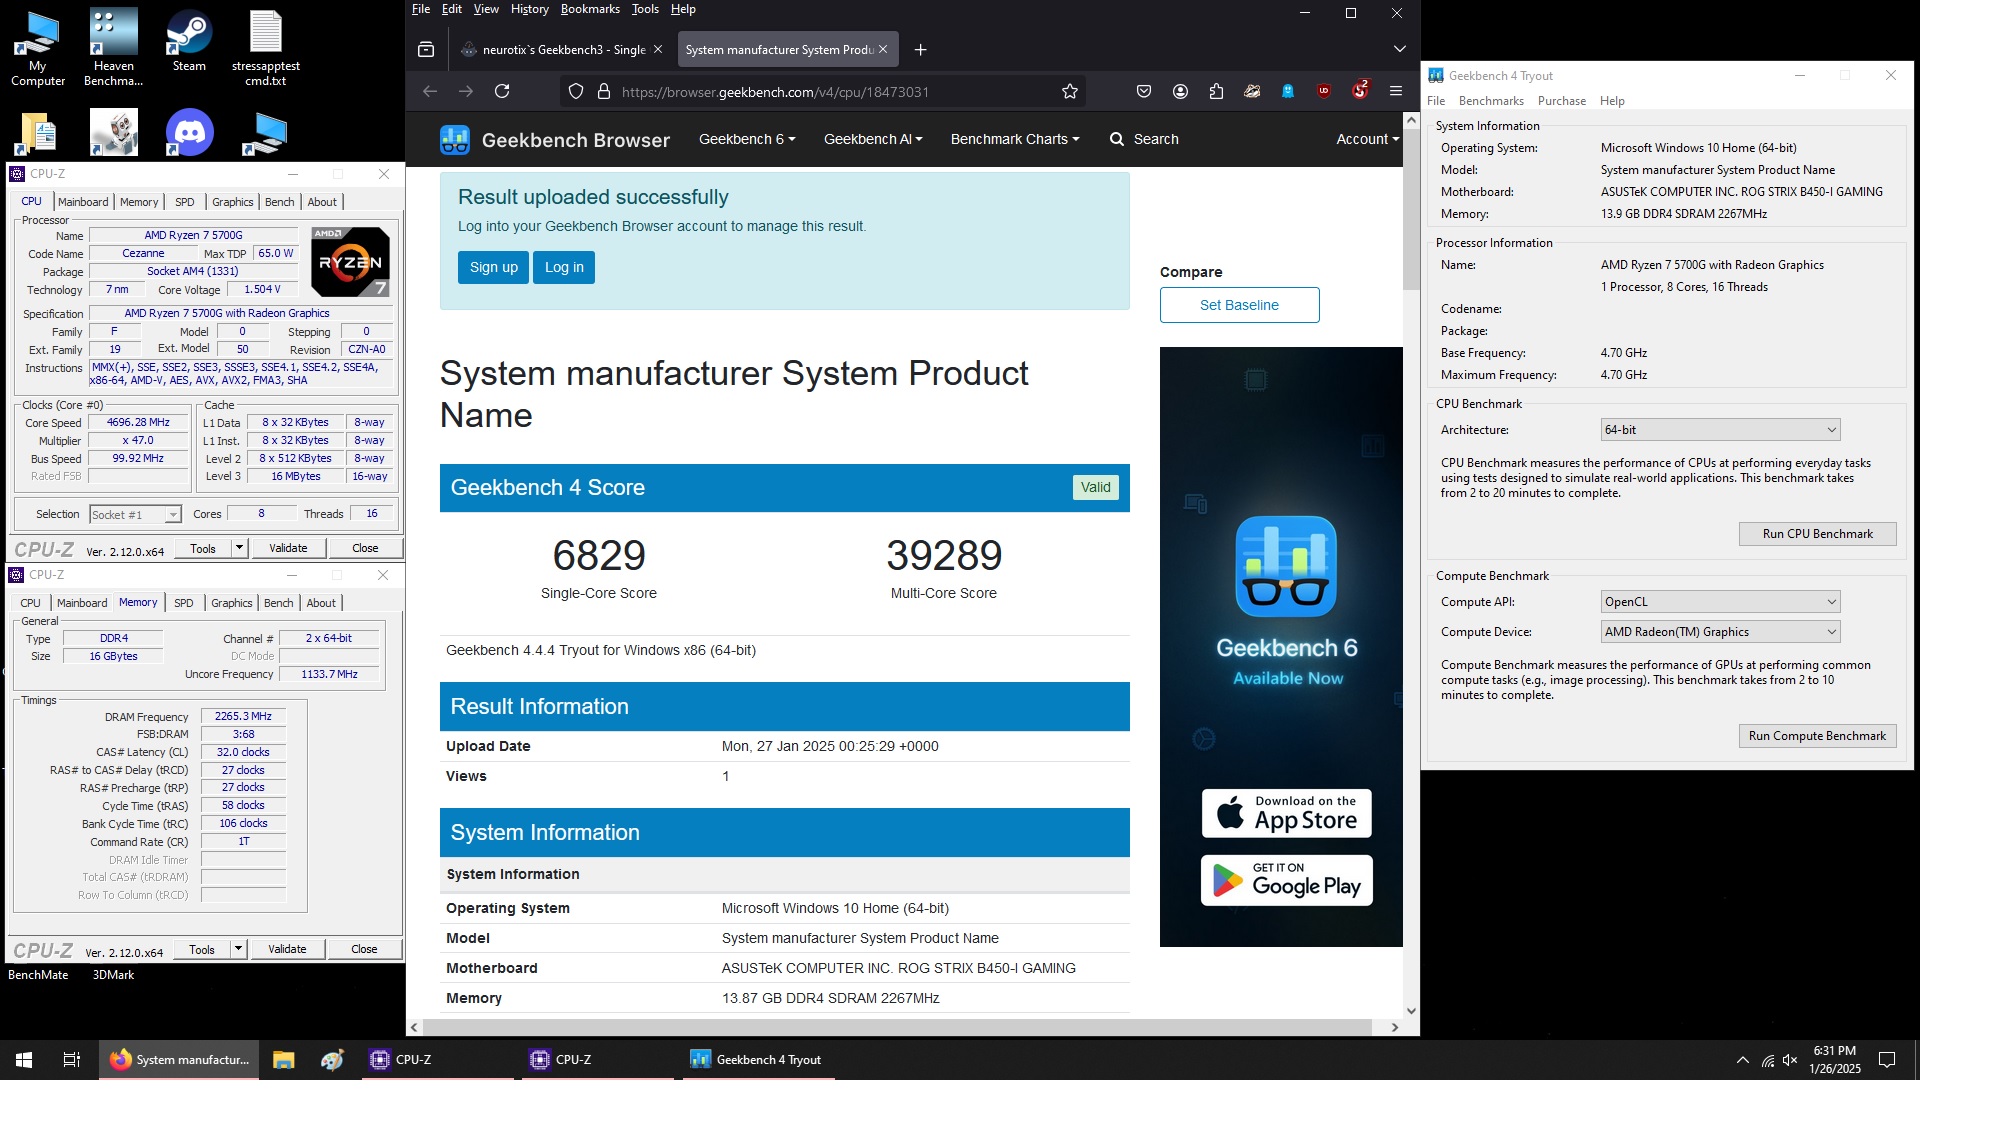2000x1125 pixels.
Task: Save page to Pocket icon
Action: coord(1144,91)
